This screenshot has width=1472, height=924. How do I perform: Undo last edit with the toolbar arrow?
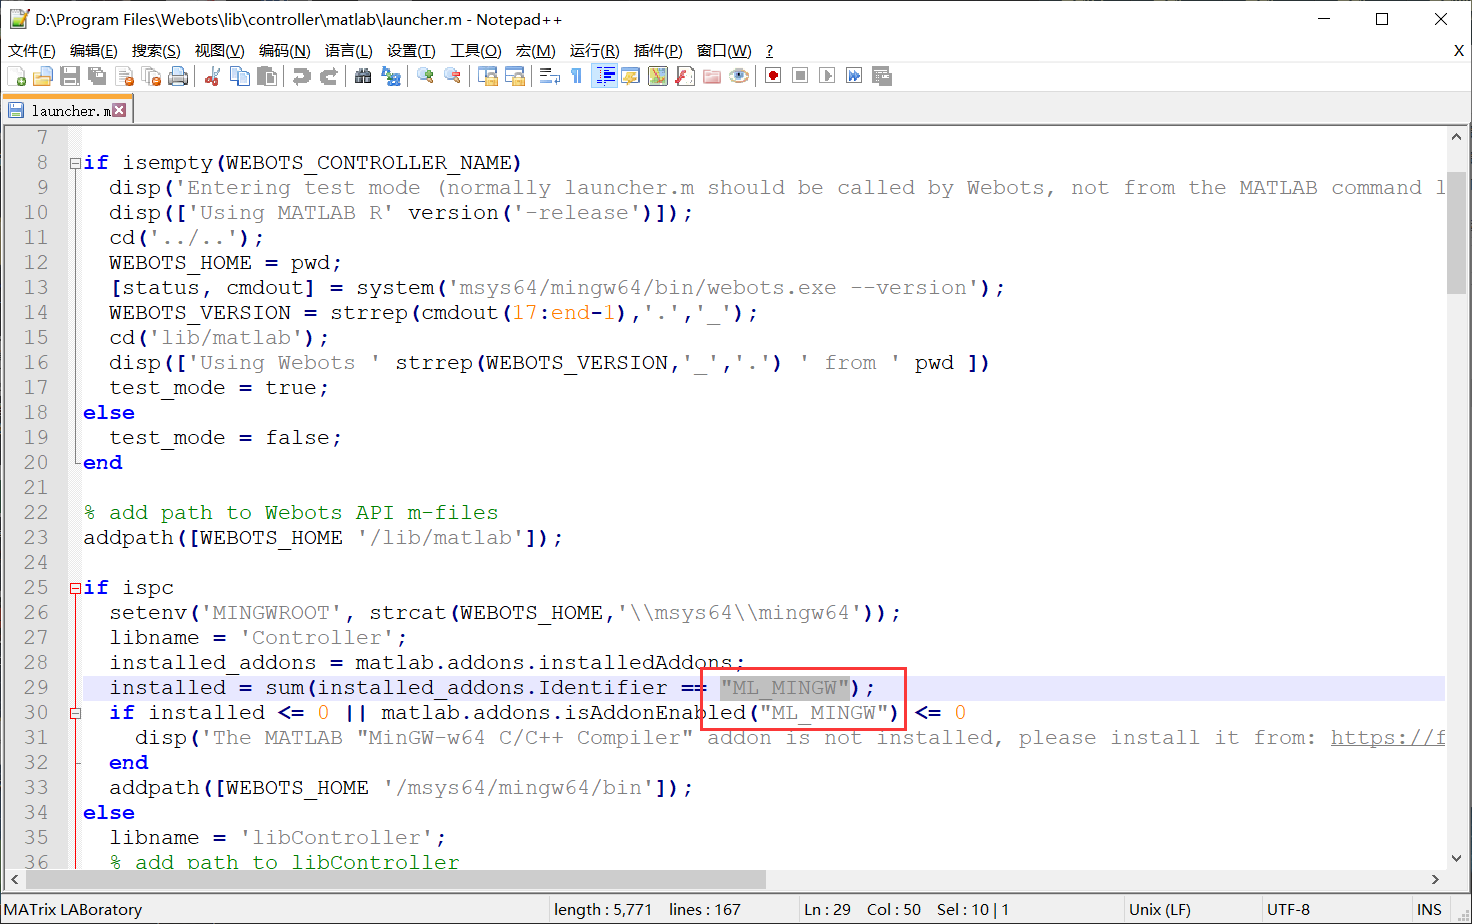coord(301,75)
